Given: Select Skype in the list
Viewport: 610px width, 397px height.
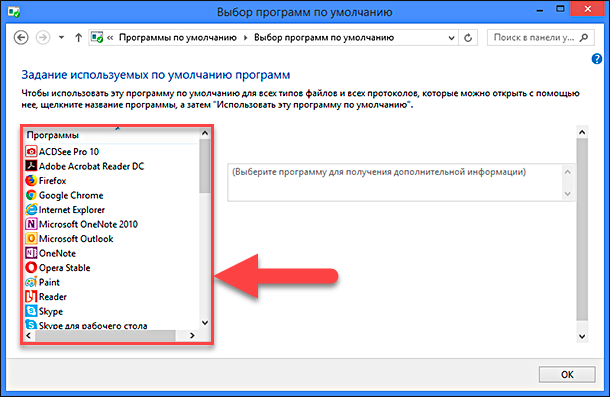Looking at the screenshot, I should [51, 311].
